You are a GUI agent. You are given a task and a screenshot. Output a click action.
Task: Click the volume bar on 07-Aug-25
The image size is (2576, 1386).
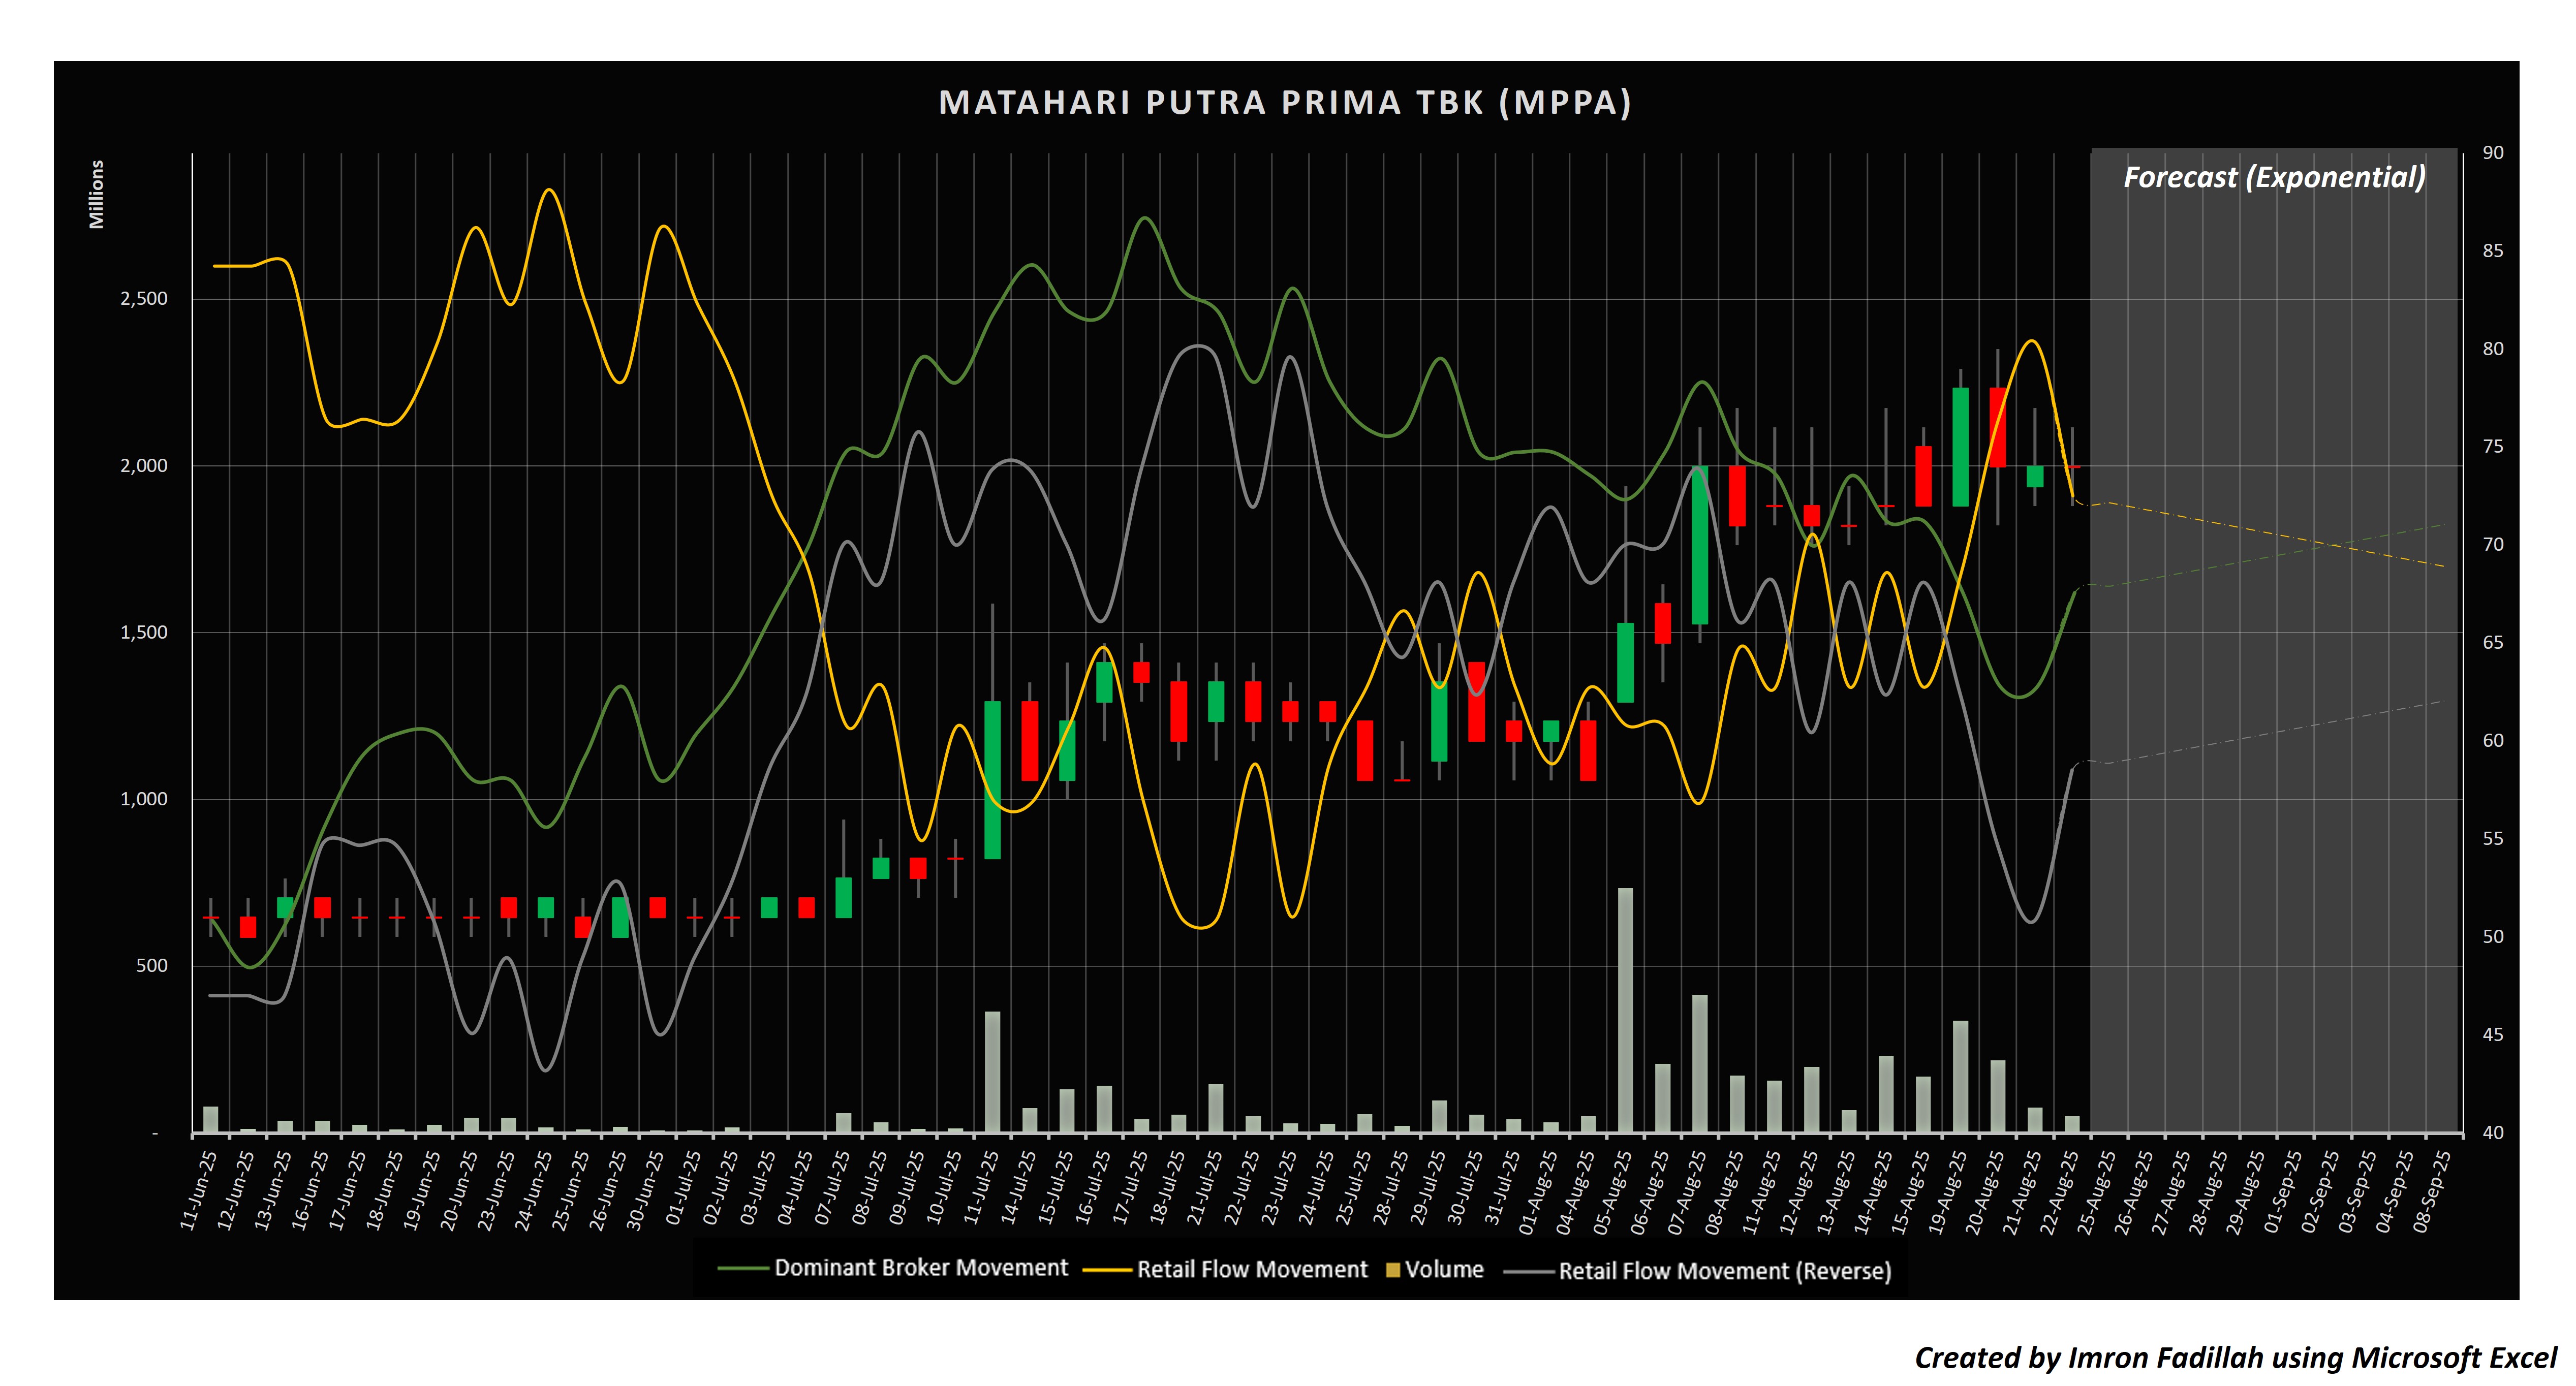[x=1700, y=1063]
